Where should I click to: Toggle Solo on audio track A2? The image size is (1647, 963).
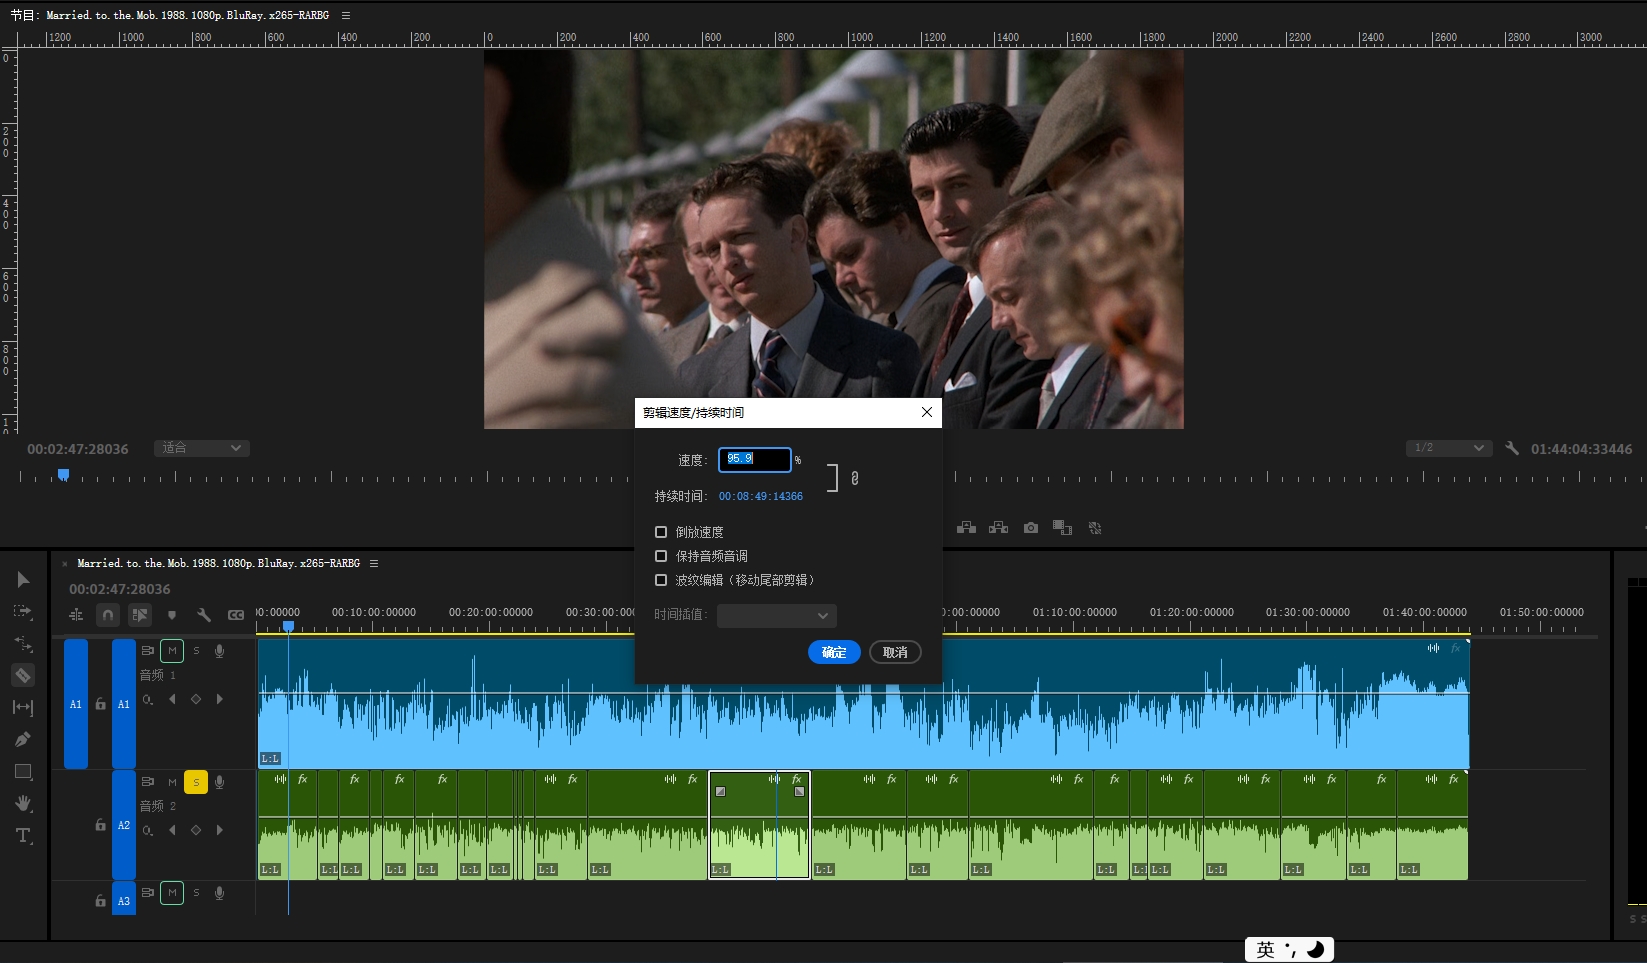(x=196, y=782)
